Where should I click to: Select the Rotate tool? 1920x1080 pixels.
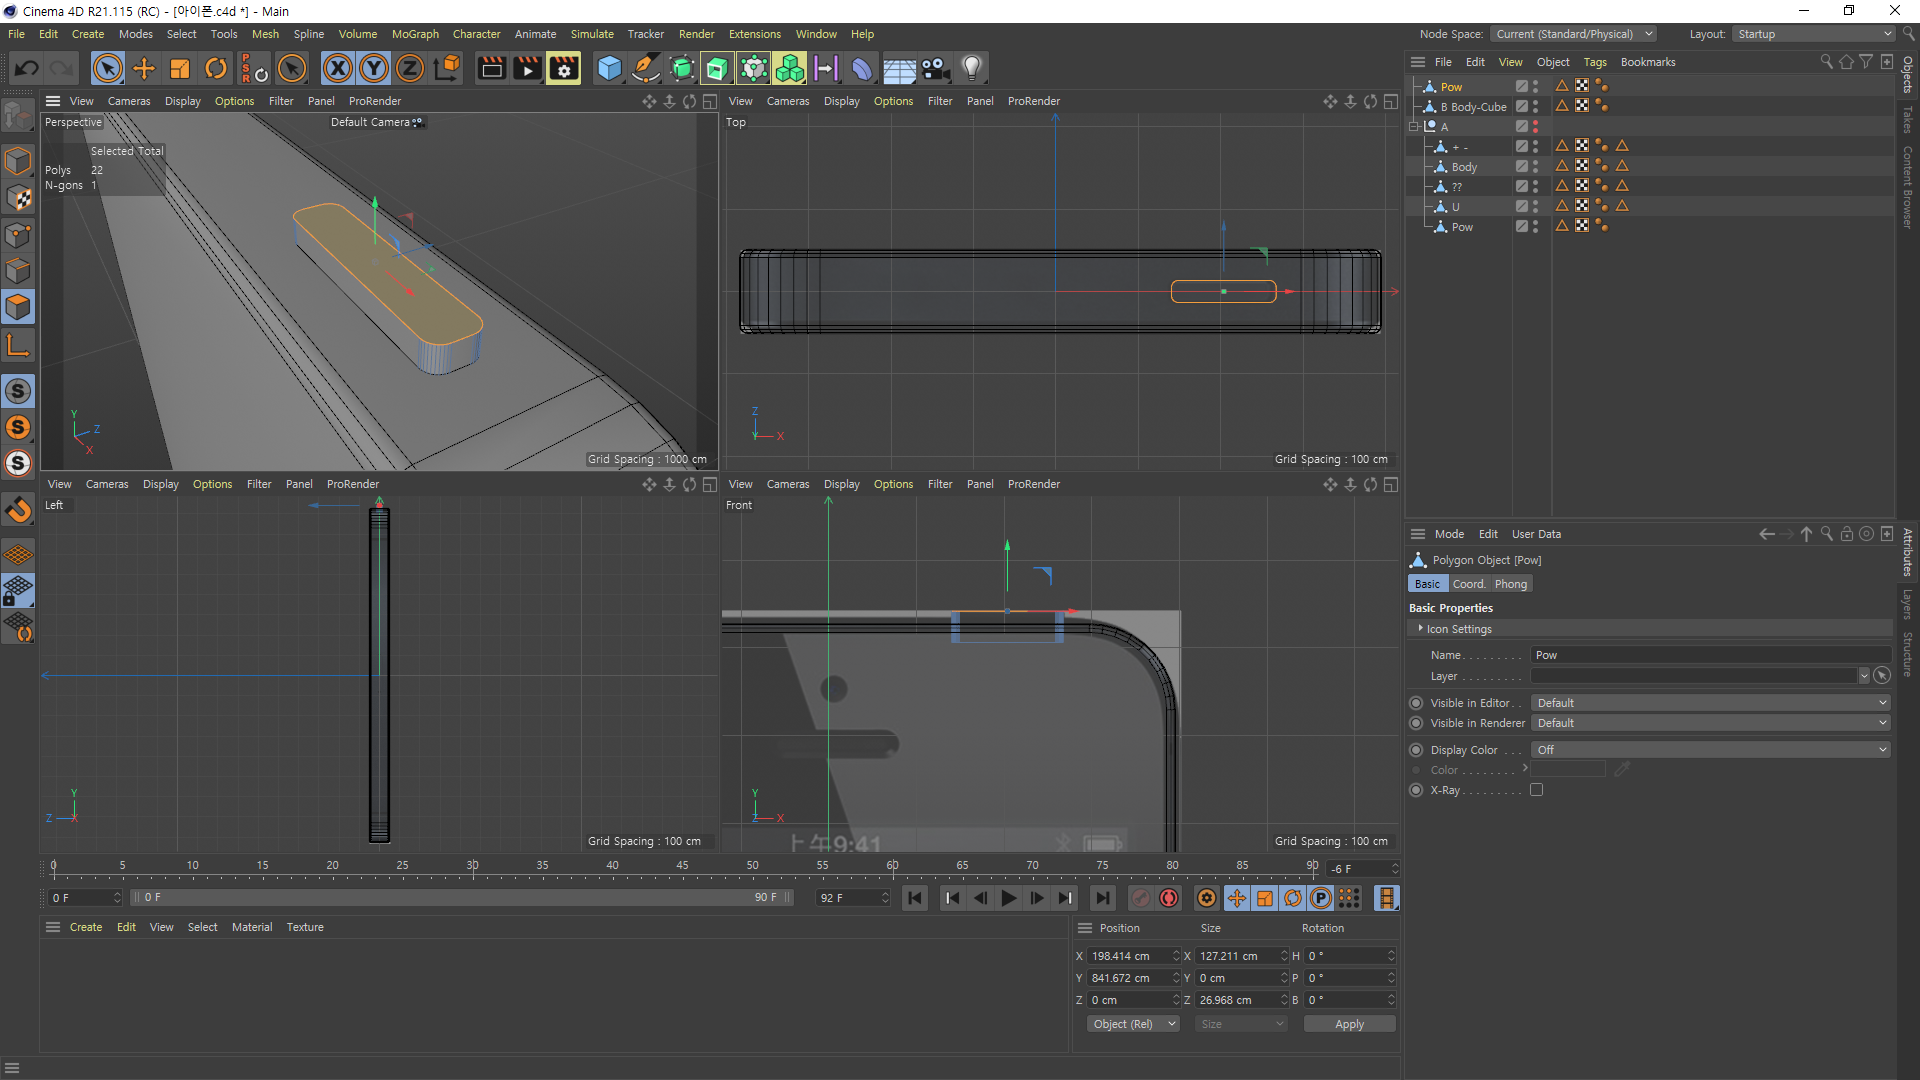point(216,68)
